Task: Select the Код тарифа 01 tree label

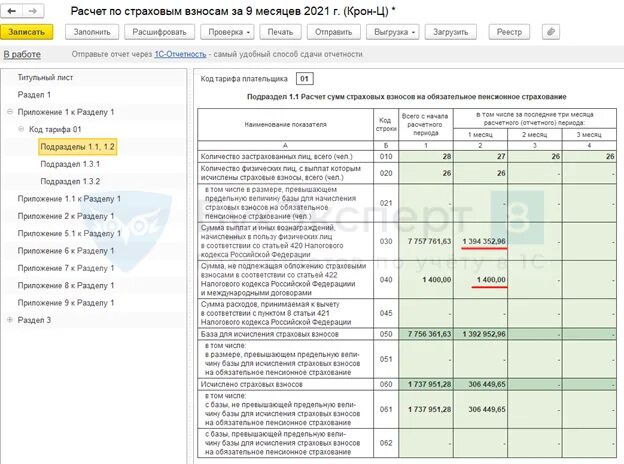Action: (55, 129)
